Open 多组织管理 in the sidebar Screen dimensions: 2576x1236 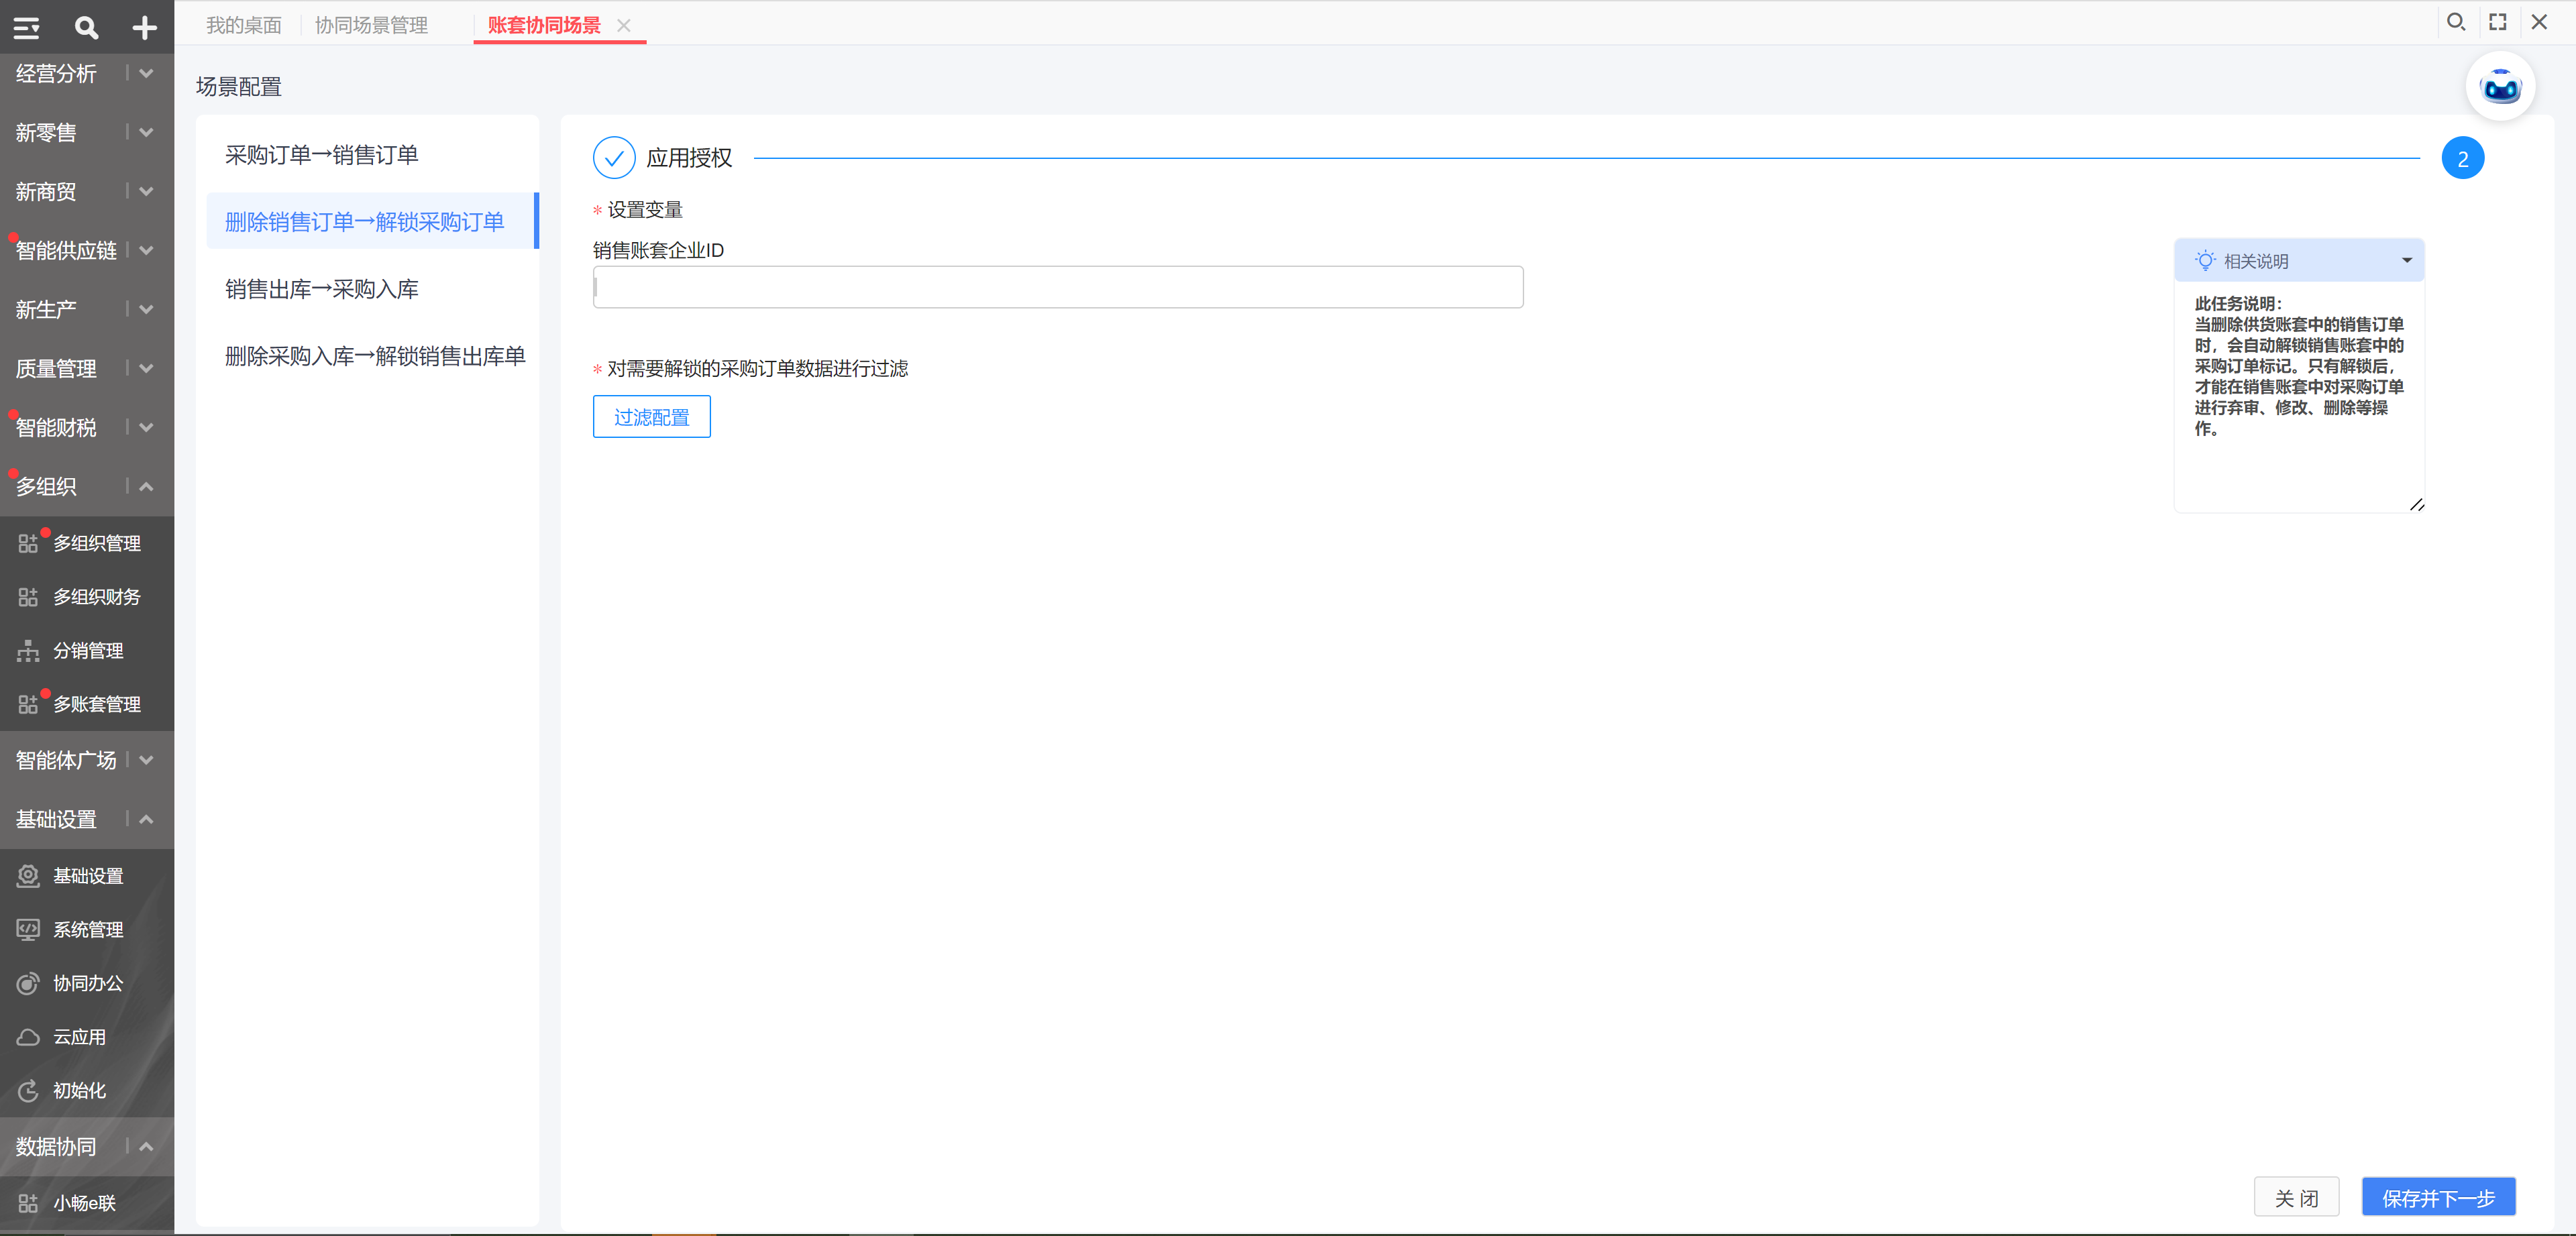[97, 543]
